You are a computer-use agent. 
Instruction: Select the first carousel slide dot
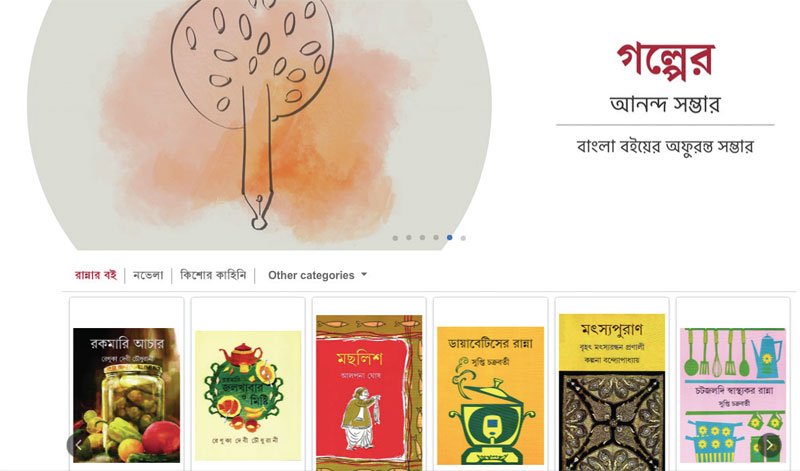(395, 238)
